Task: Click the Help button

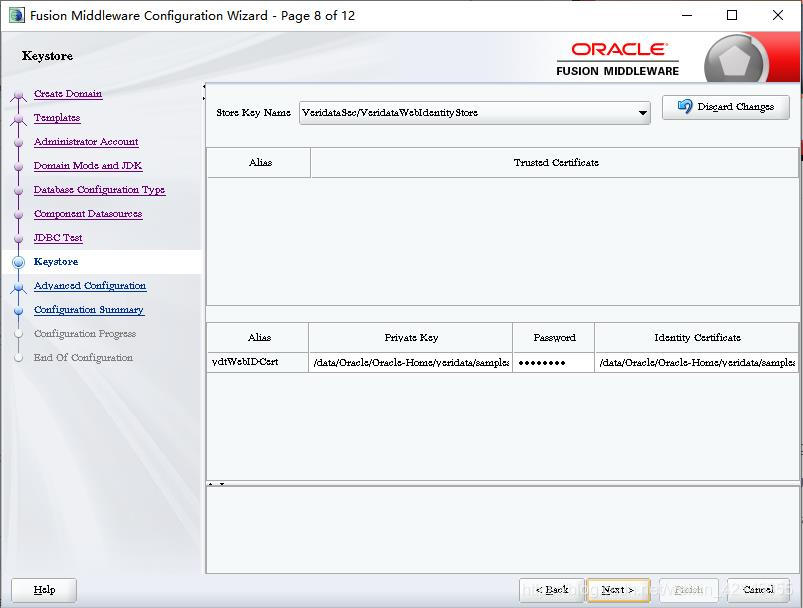Action: point(44,590)
